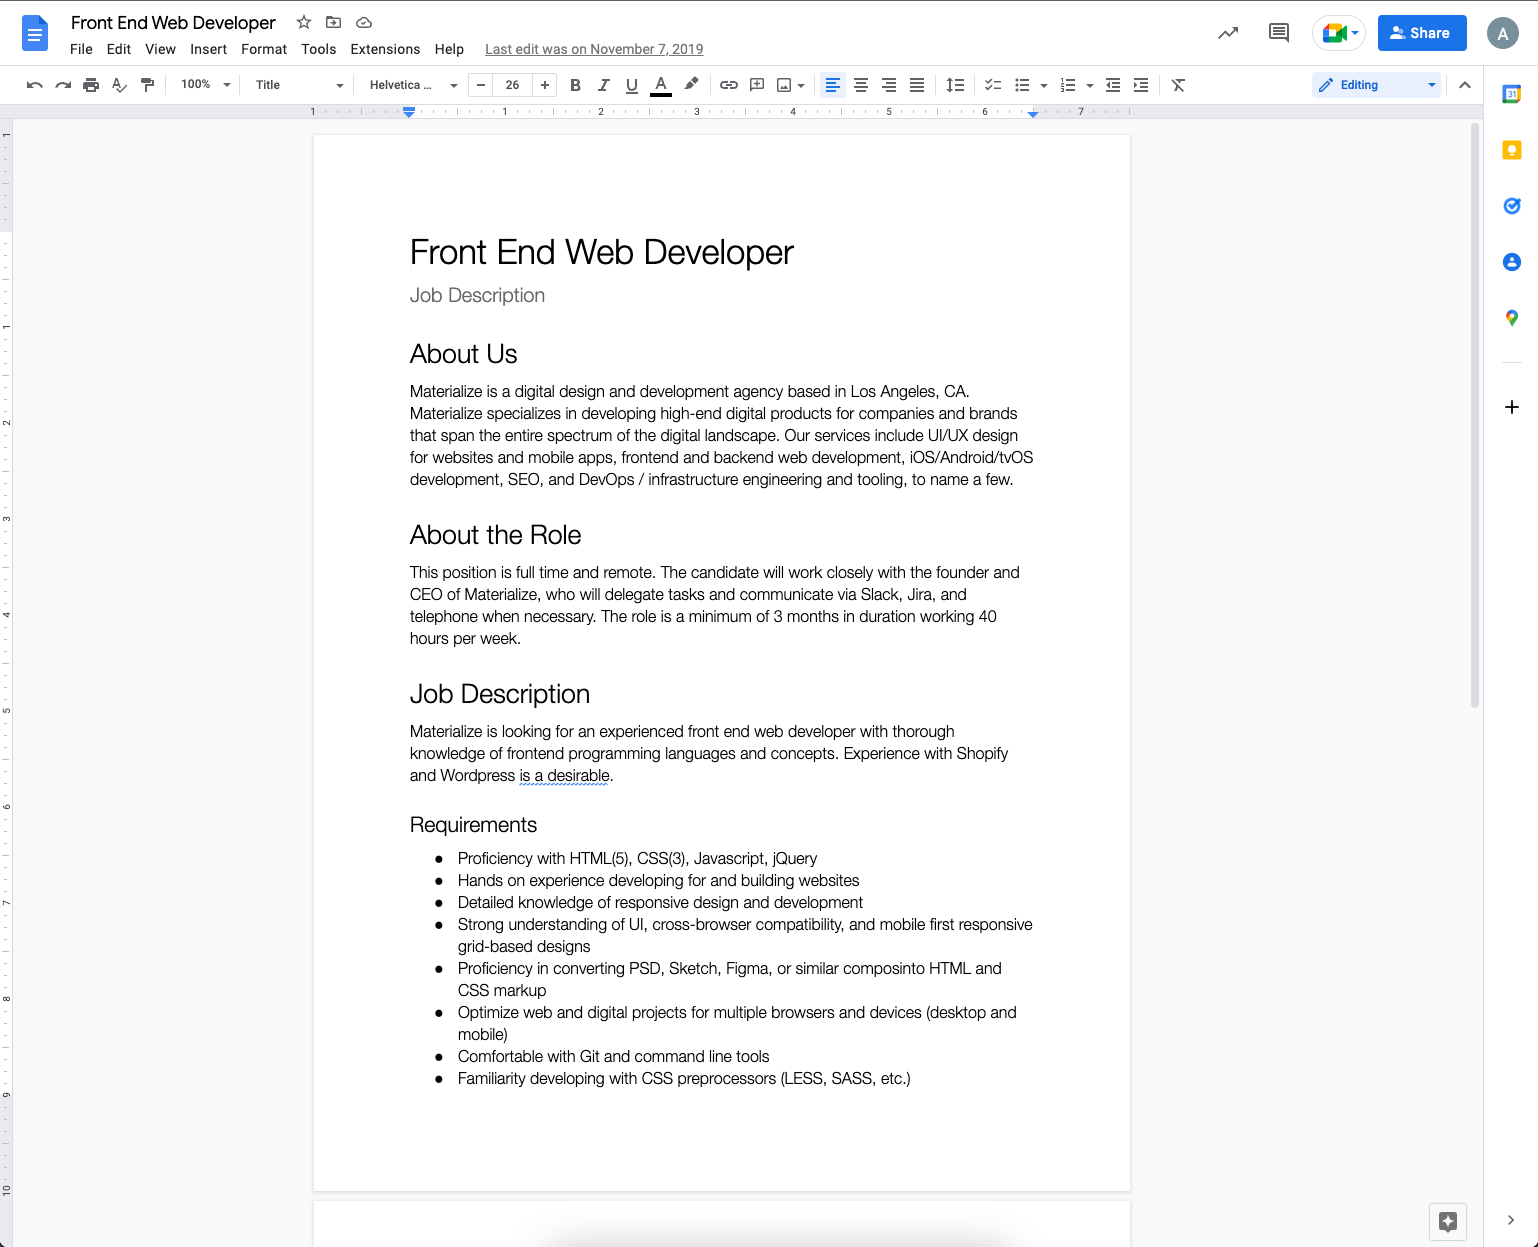Toggle Italic formatting
This screenshot has height=1247, width=1538.
point(603,85)
